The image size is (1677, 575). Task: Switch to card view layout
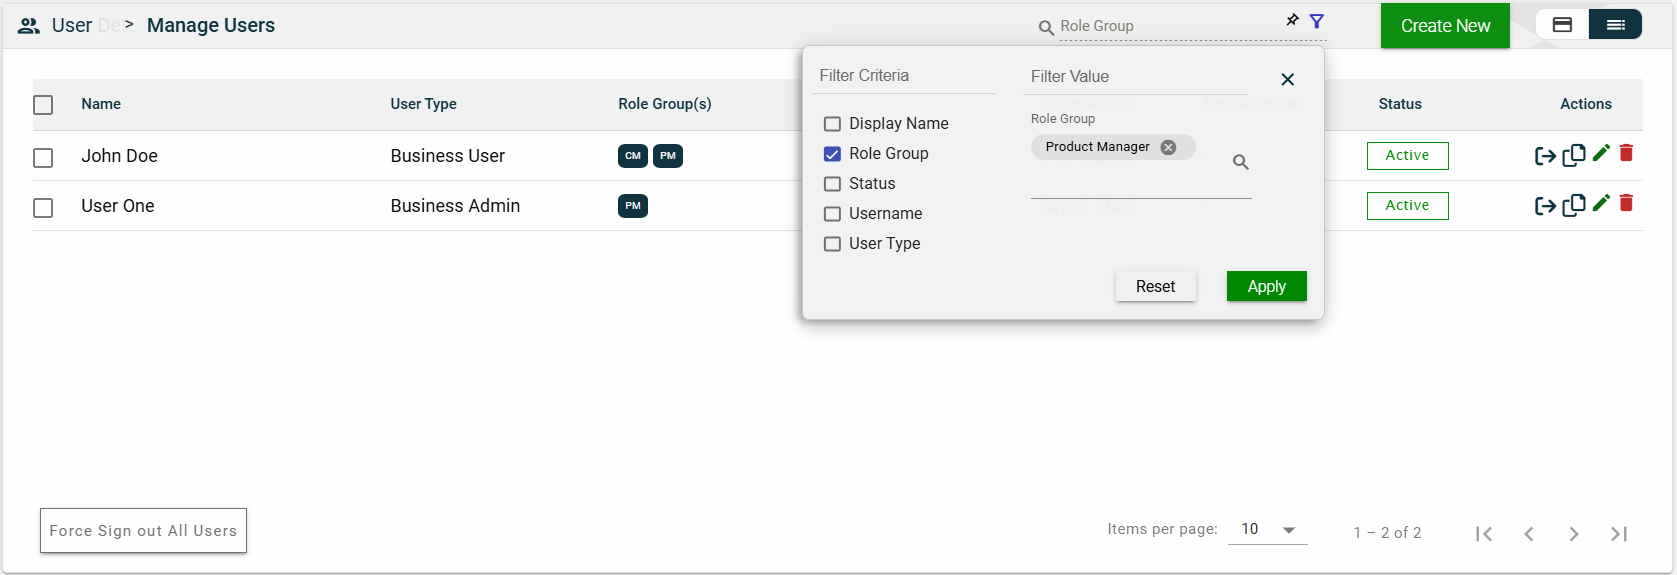coord(1562,25)
